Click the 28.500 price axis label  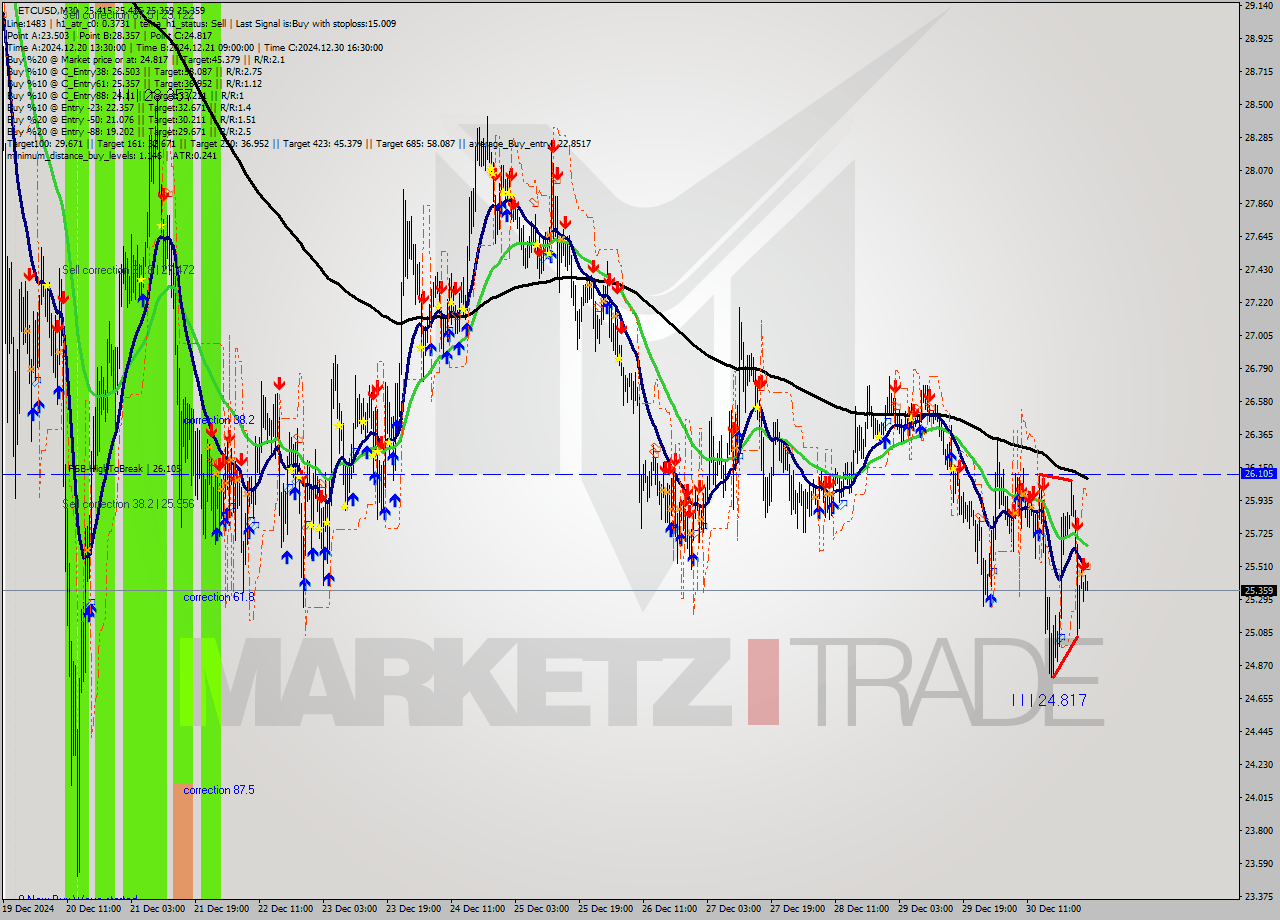pyautogui.click(x=1259, y=104)
